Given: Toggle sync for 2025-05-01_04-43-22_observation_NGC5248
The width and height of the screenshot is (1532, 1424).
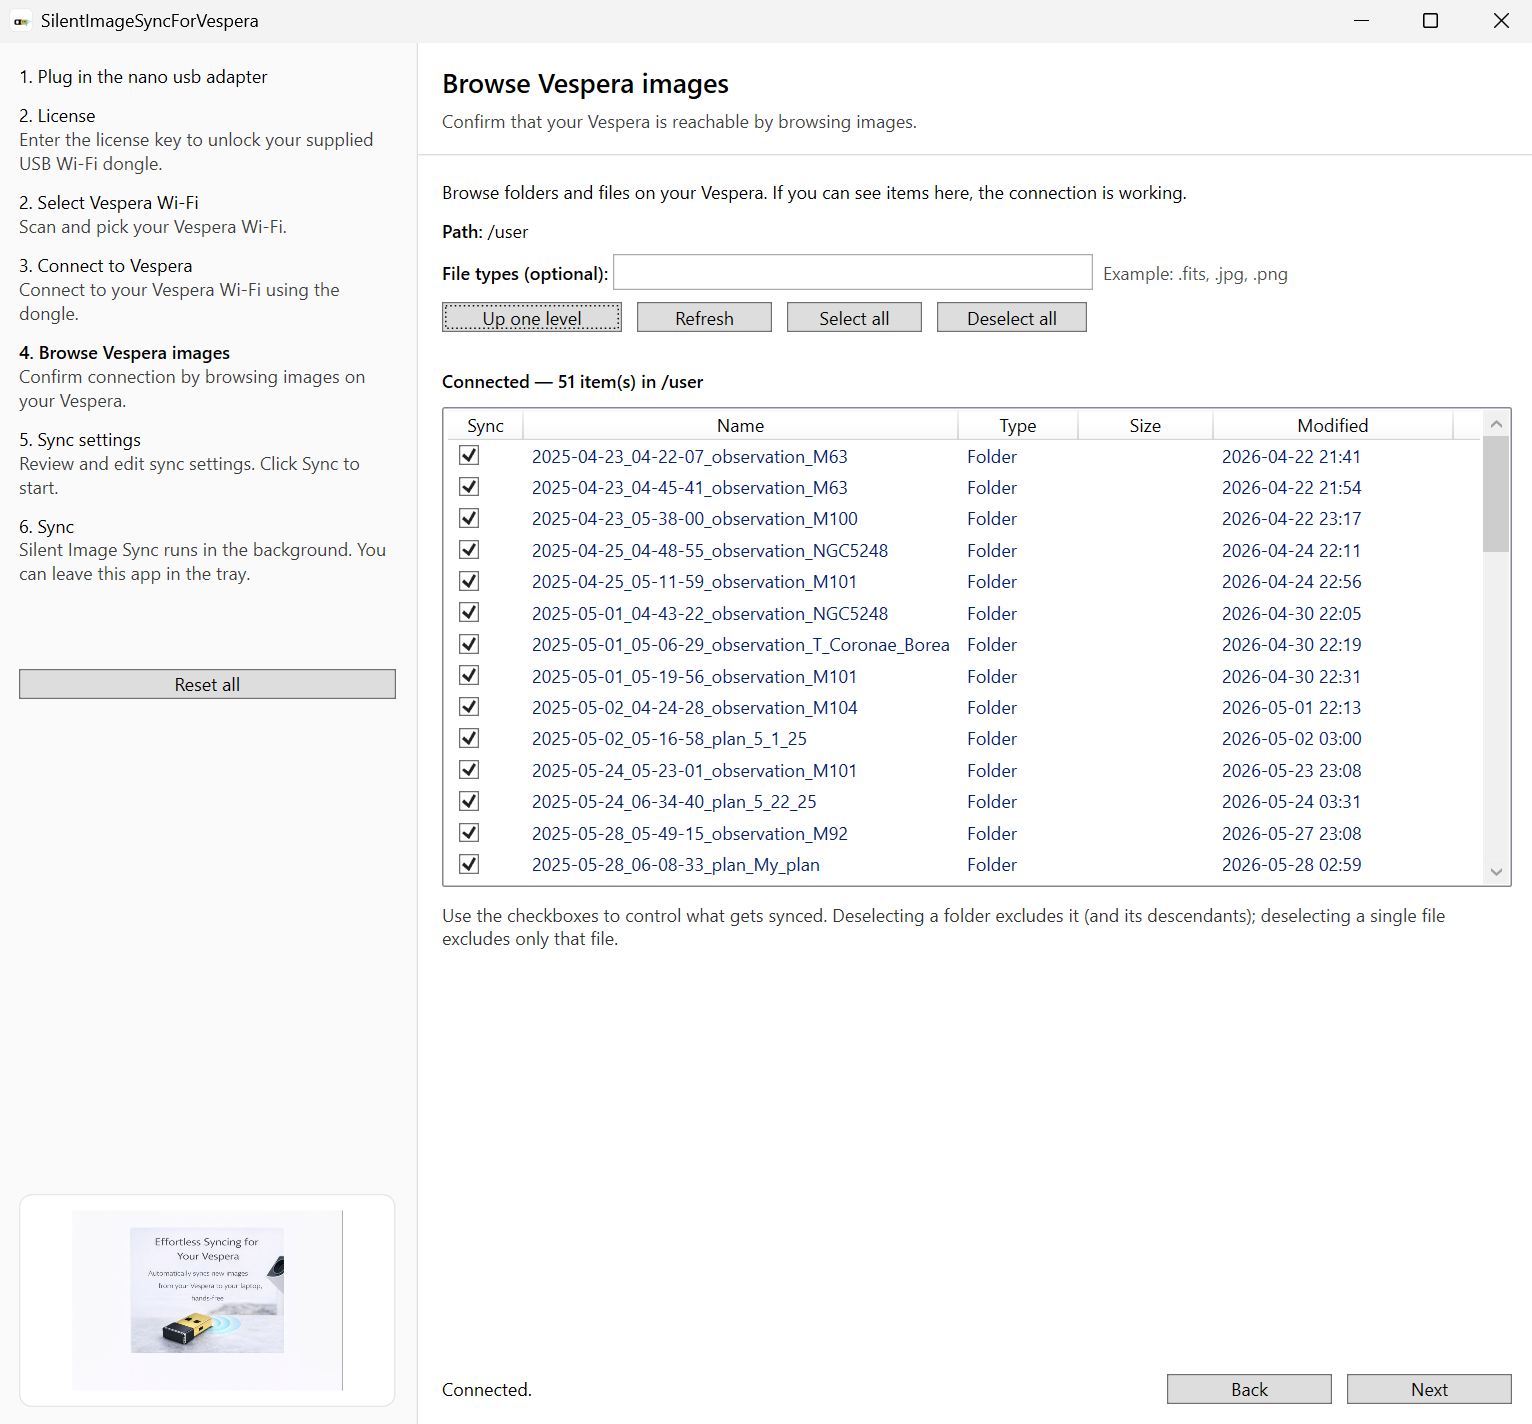Looking at the screenshot, I should pyautogui.click(x=469, y=613).
